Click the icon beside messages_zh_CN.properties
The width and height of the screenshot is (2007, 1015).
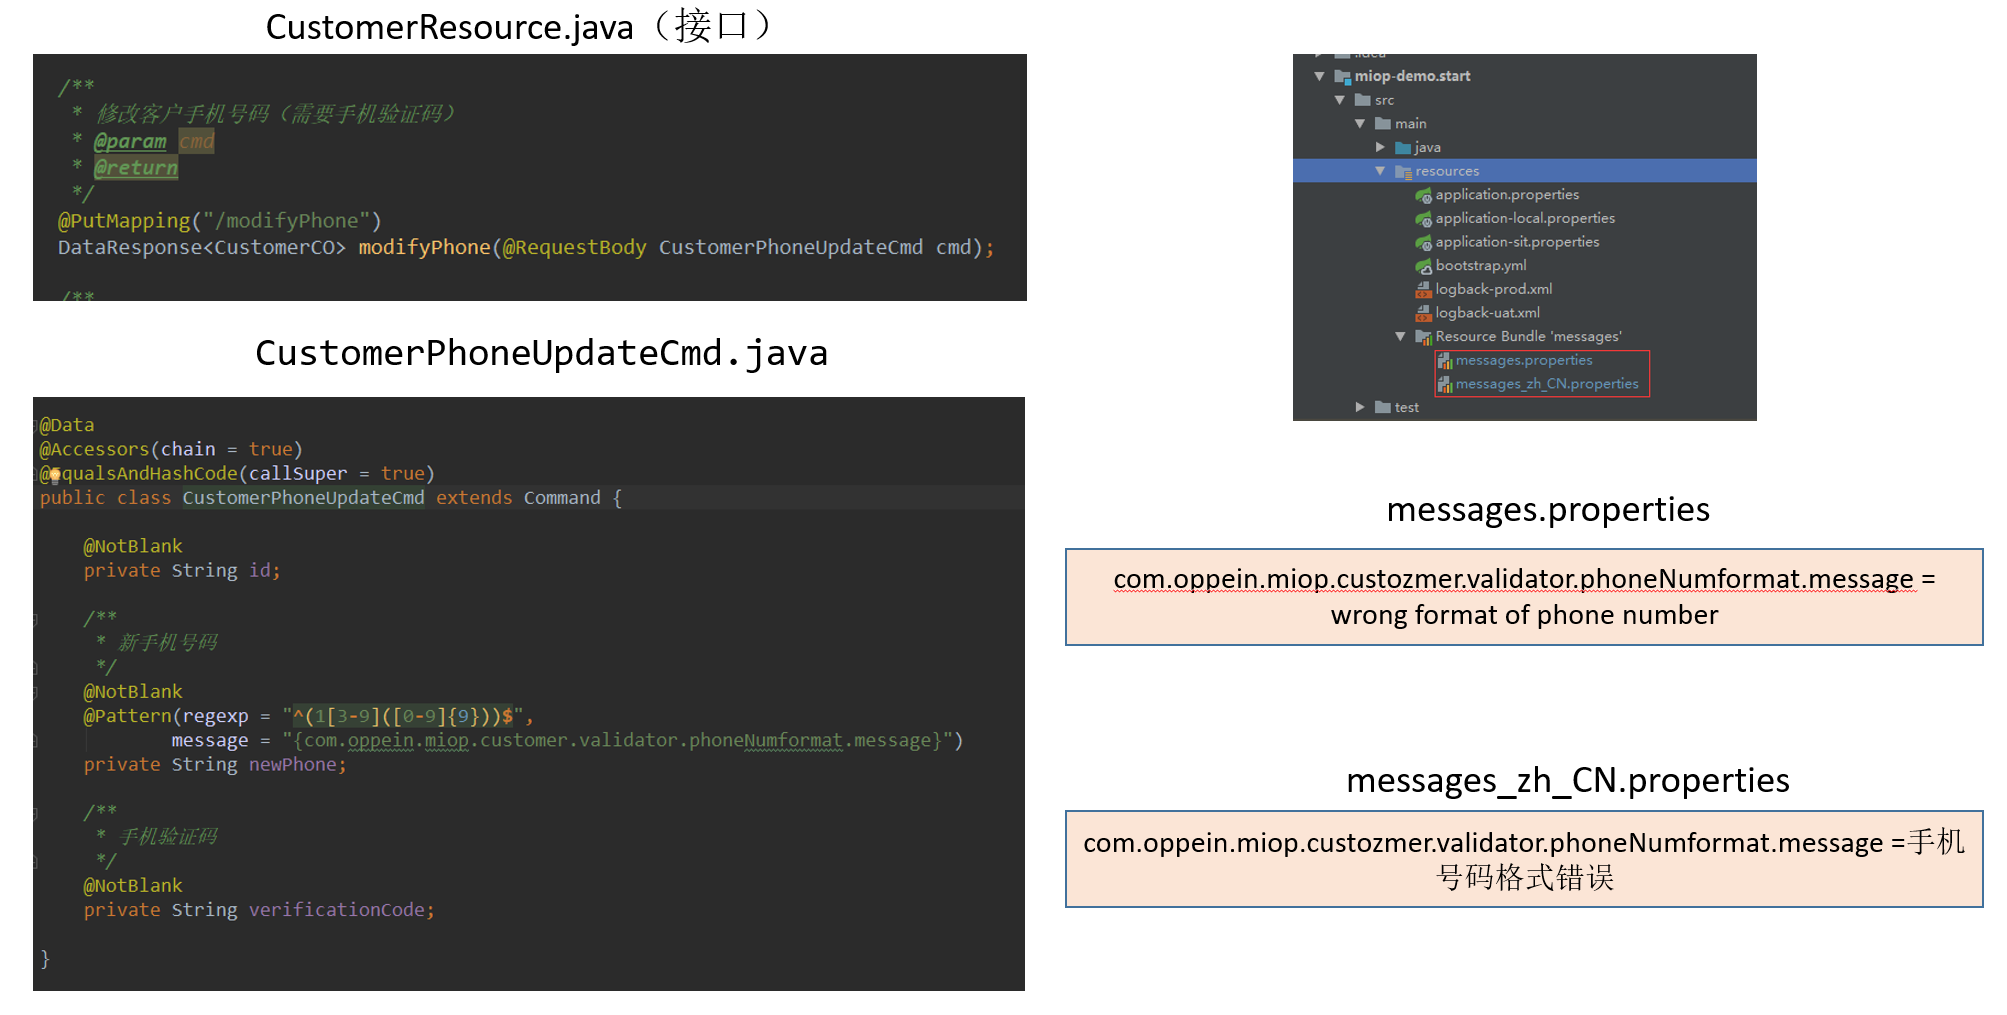[1445, 385]
